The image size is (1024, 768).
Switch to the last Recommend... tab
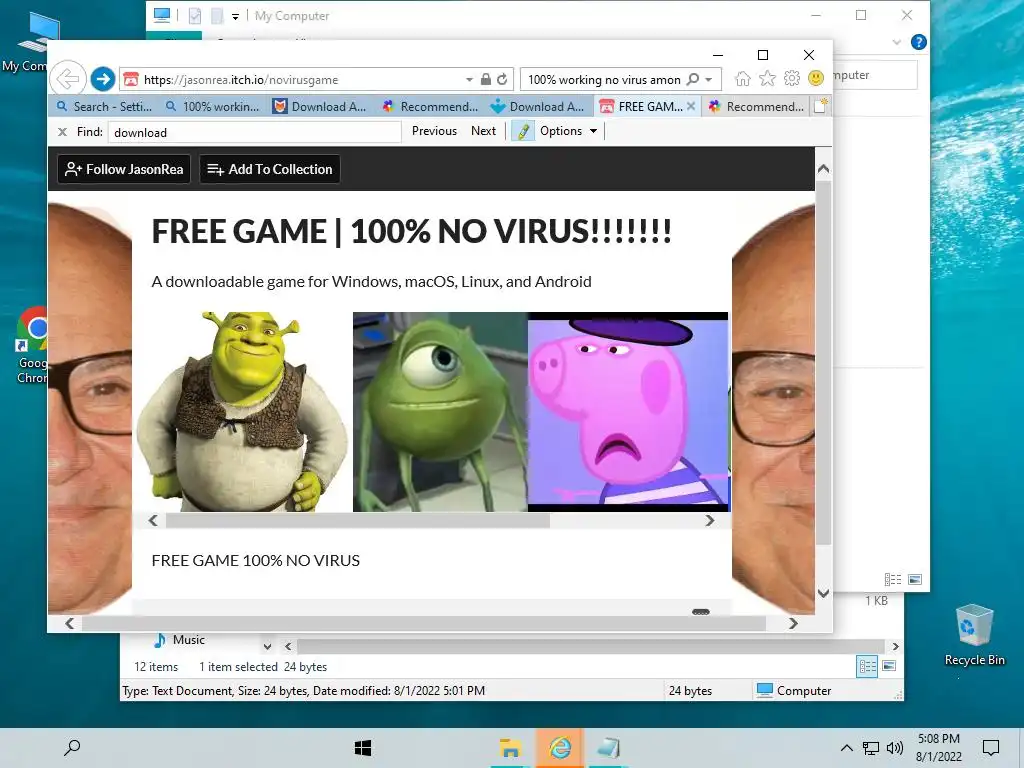point(757,106)
